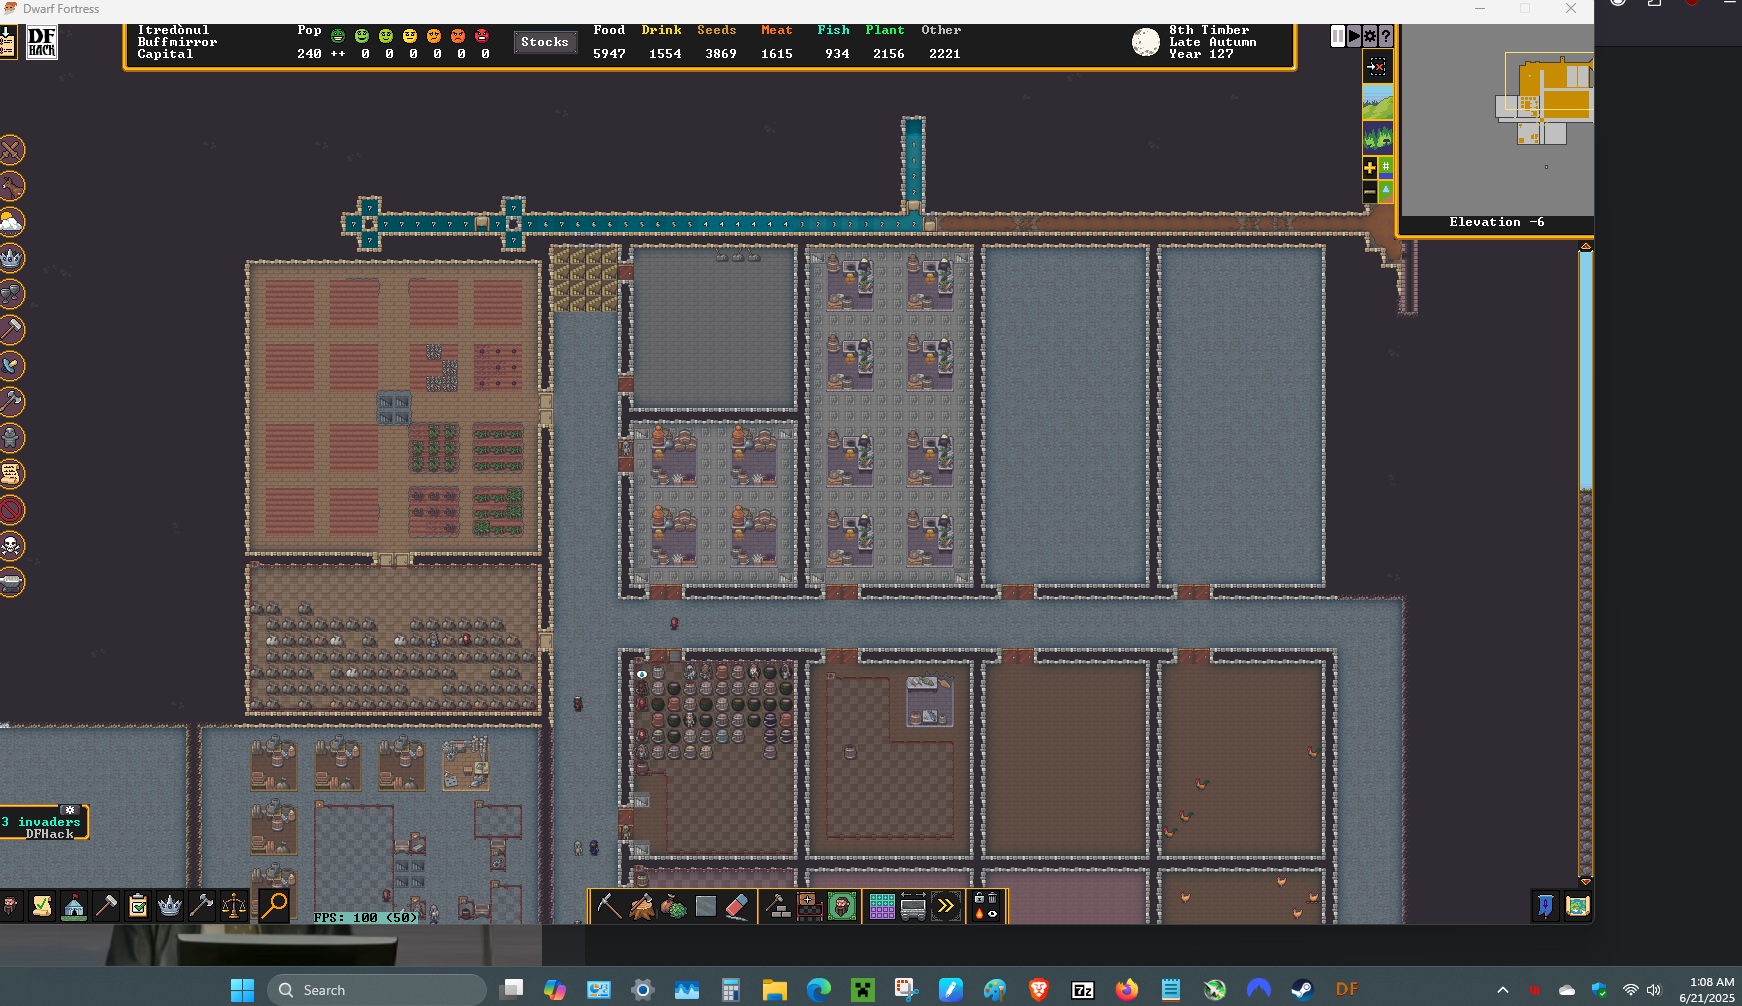Open the burrows purple grid menu
1742x1006 pixels.
[882, 907]
